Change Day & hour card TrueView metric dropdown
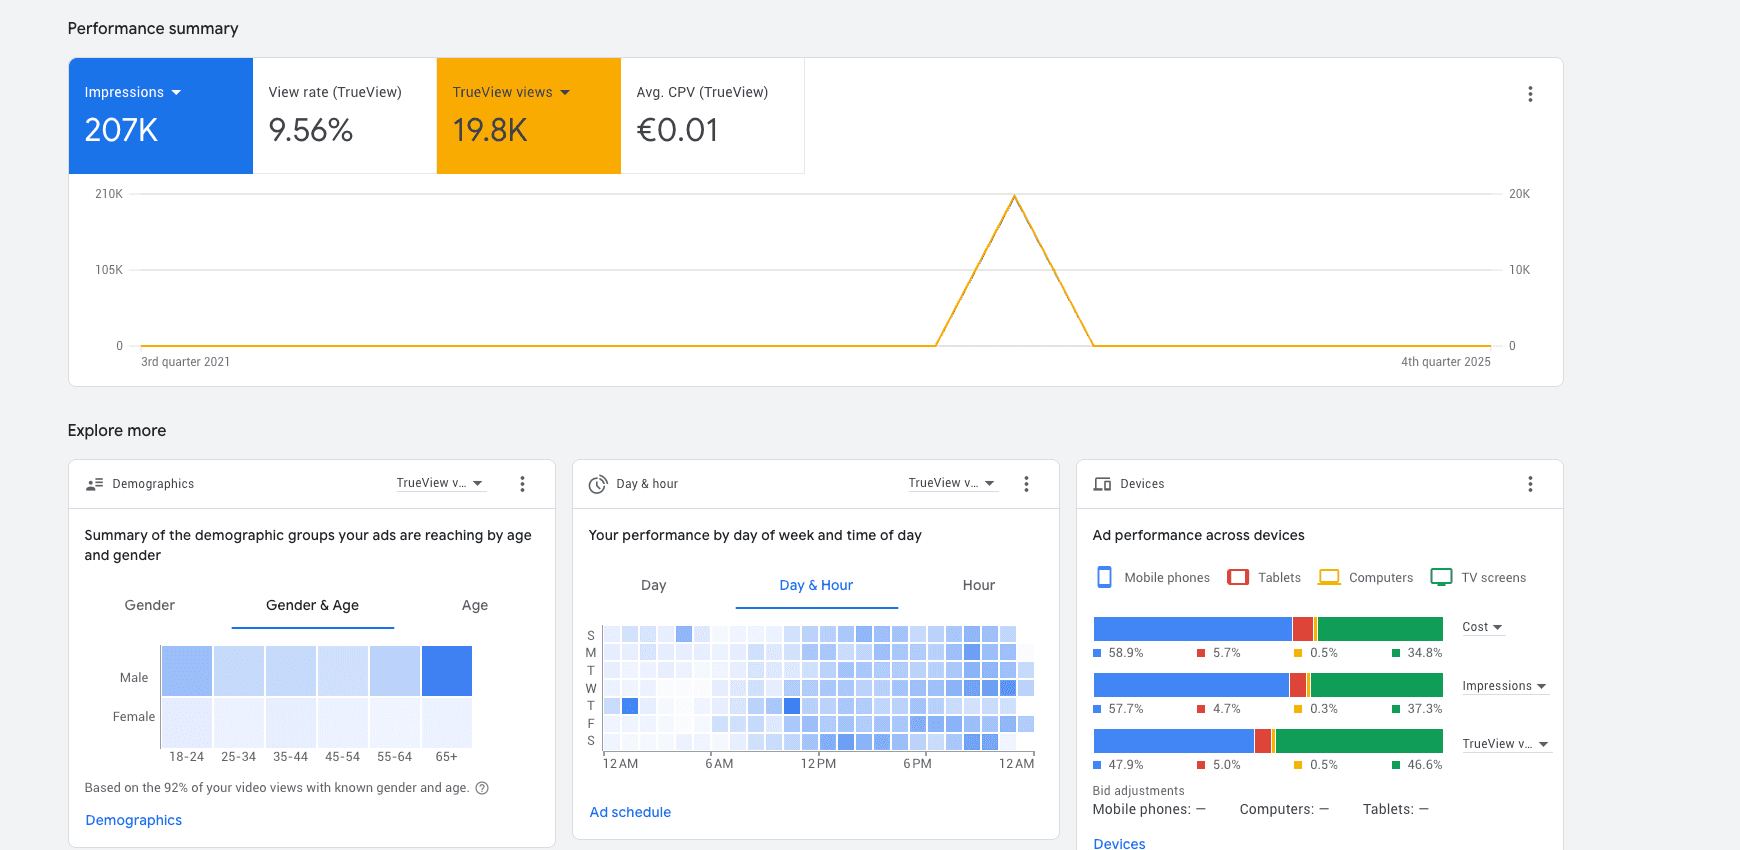 pyautogui.click(x=952, y=483)
